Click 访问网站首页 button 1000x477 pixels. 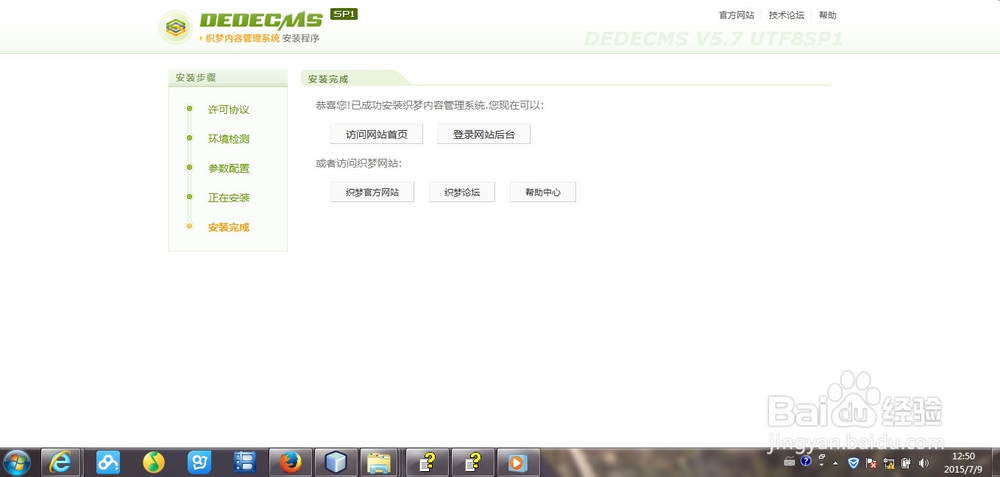(376, 134)
